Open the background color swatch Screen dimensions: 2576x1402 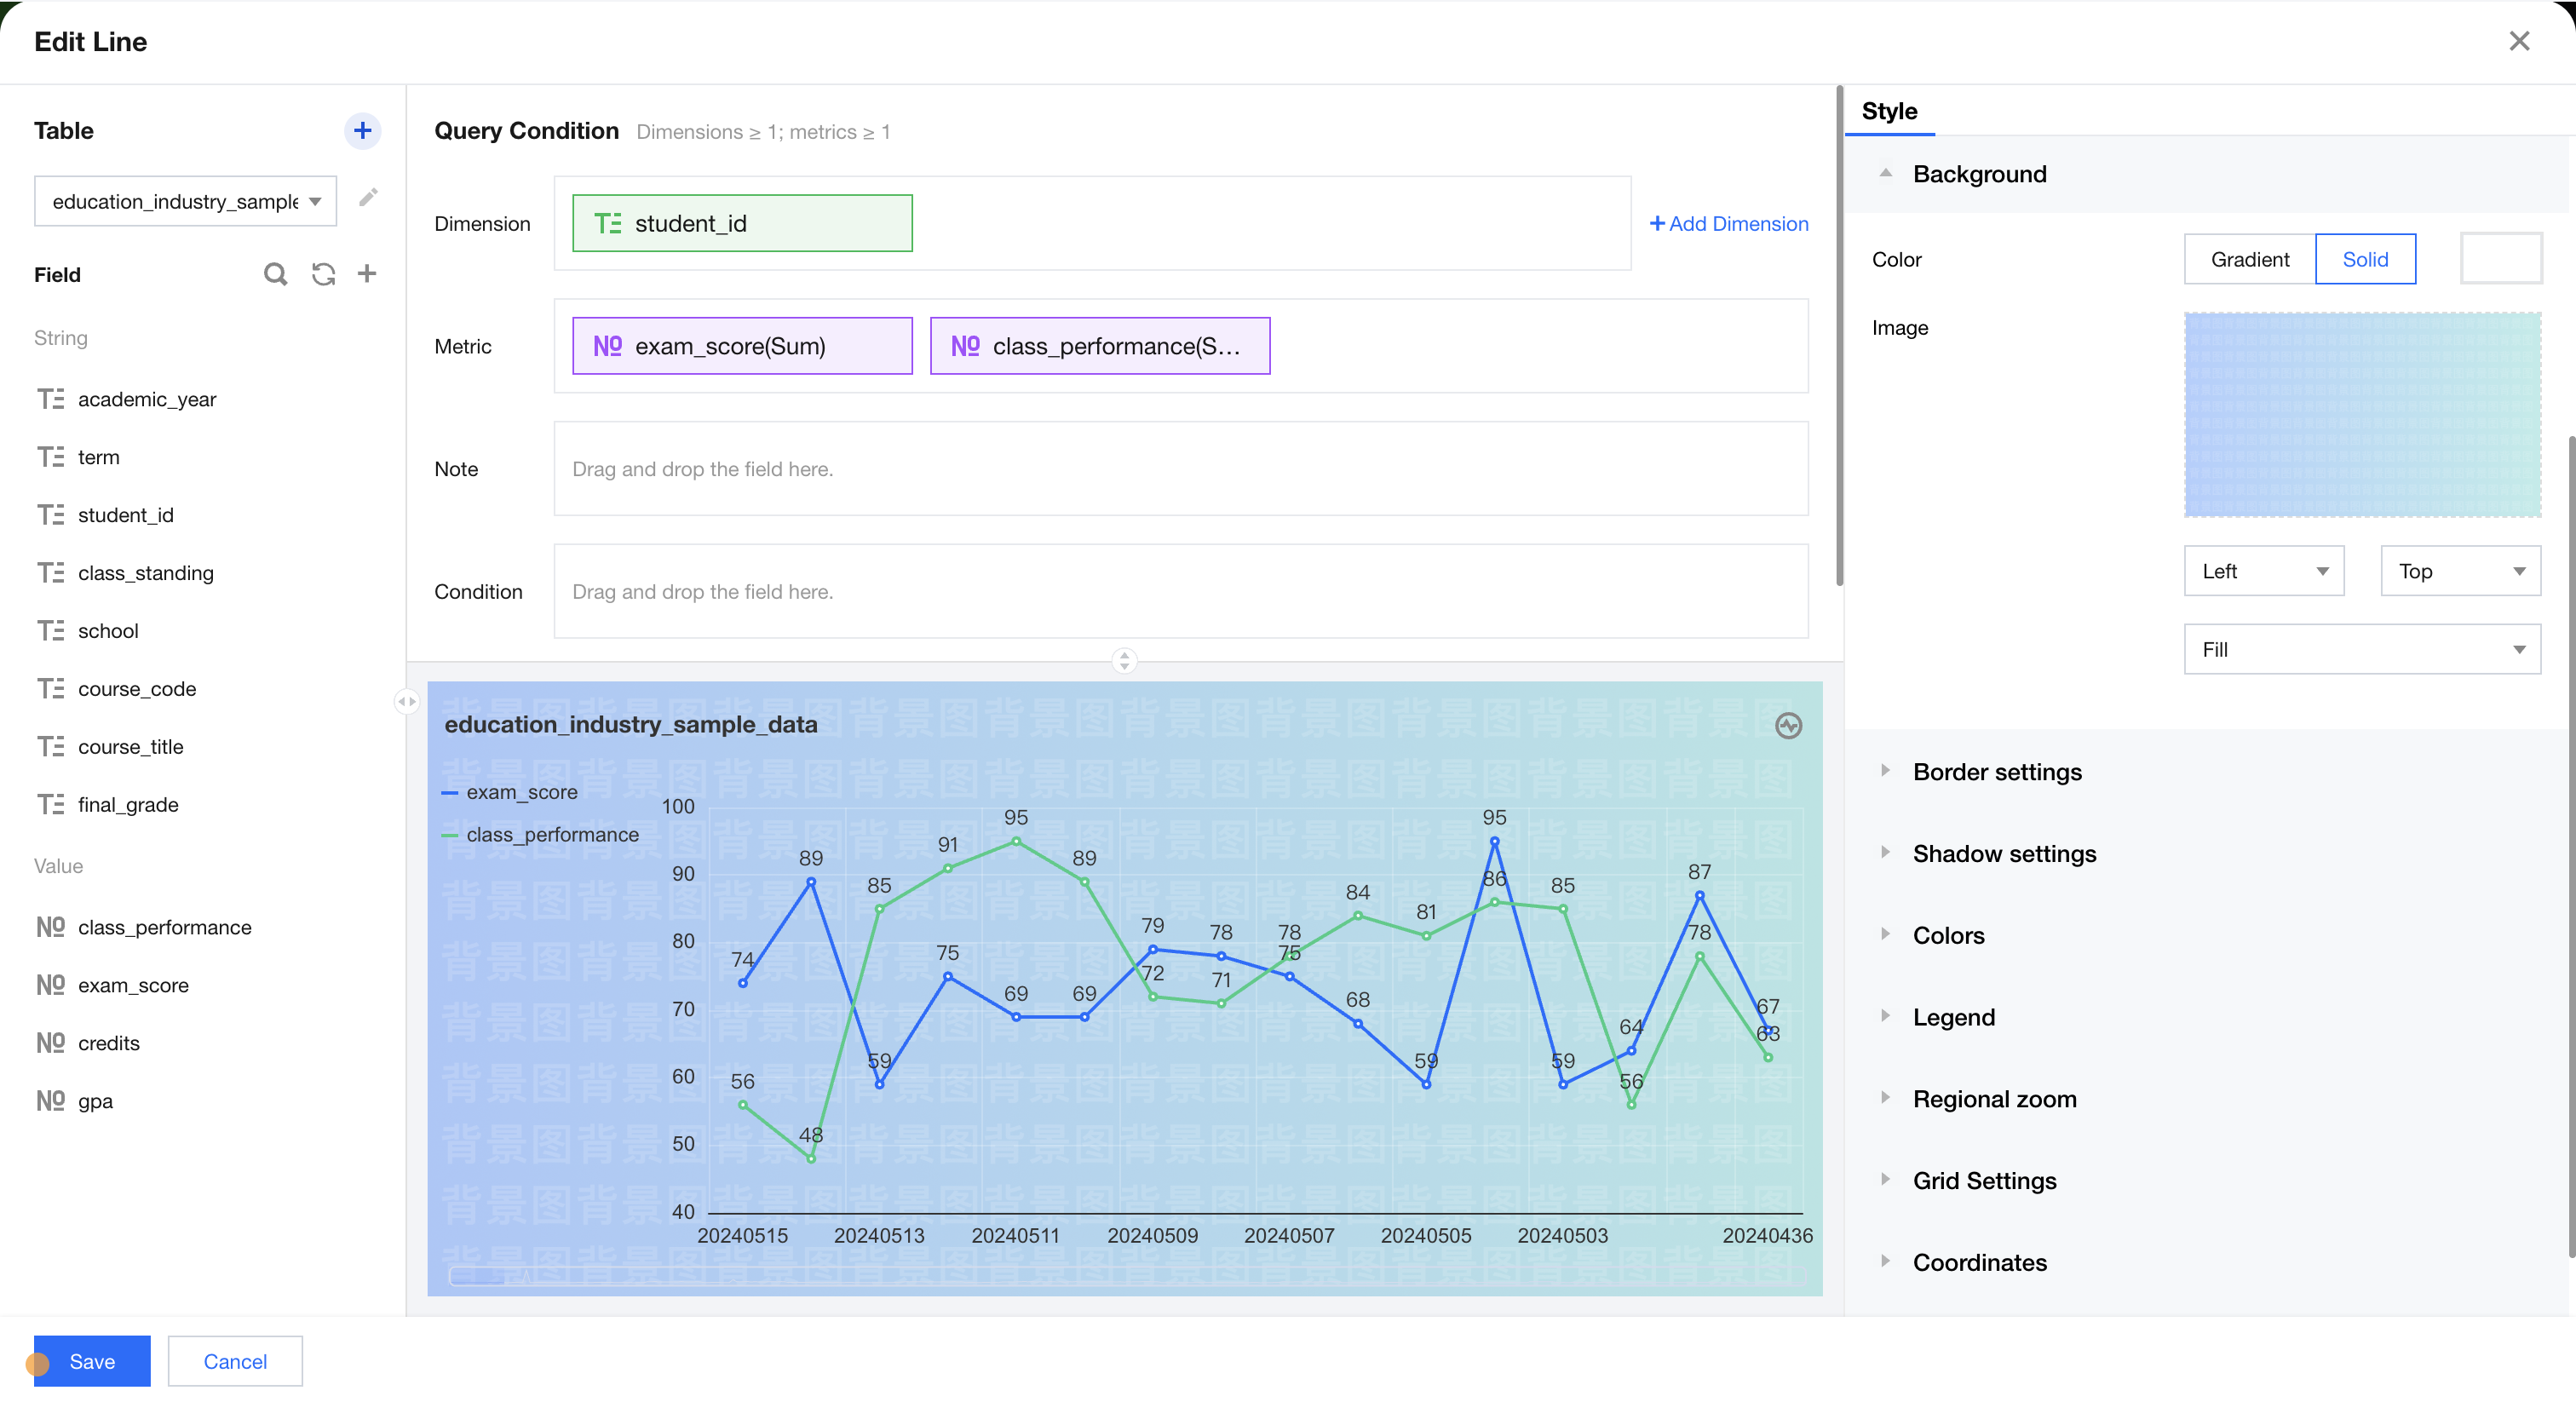pos(2500,259)
